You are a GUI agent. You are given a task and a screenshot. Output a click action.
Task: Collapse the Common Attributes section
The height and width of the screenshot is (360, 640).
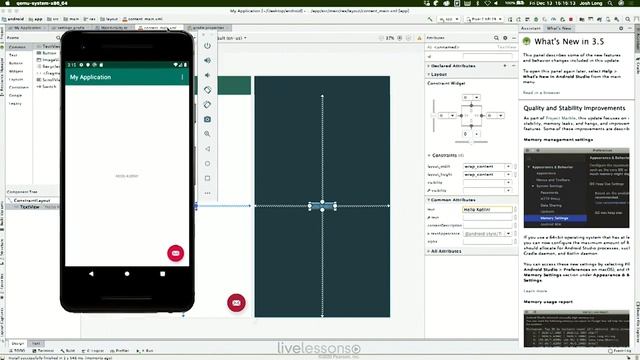429,200
